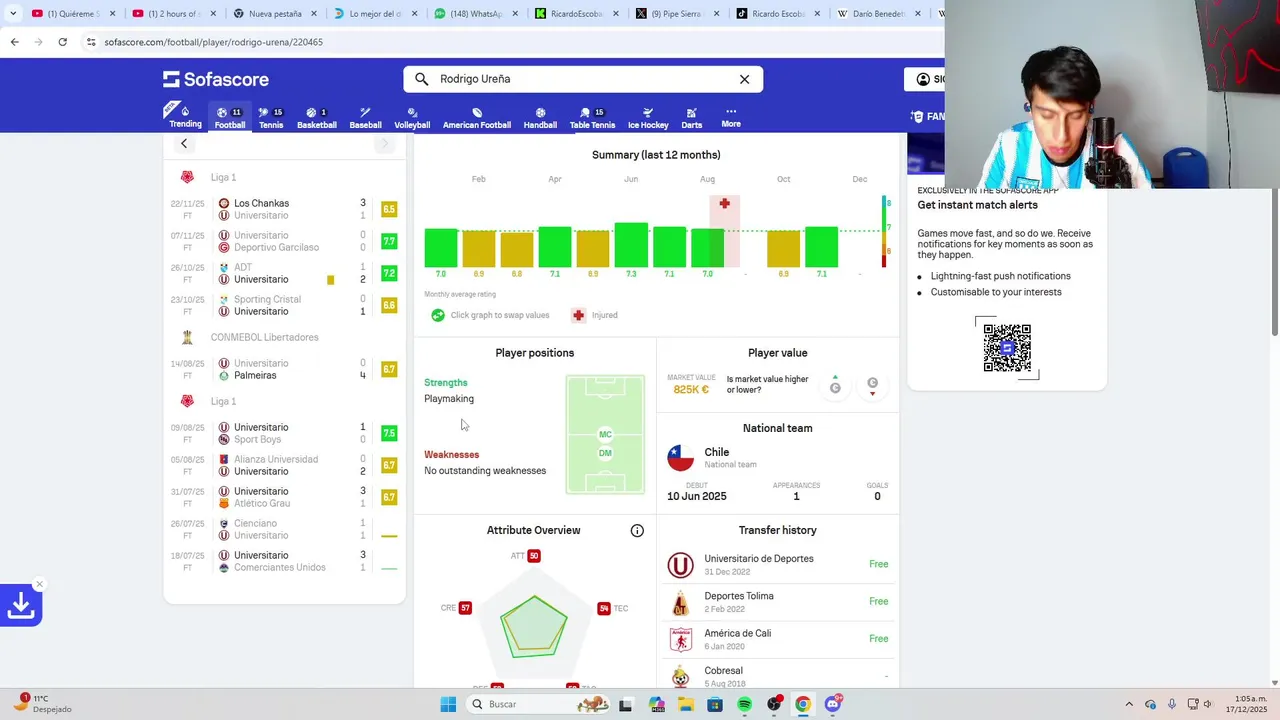
Task: Click the 8.5 rating badge for Los Chankas
Action: (389, 209)
